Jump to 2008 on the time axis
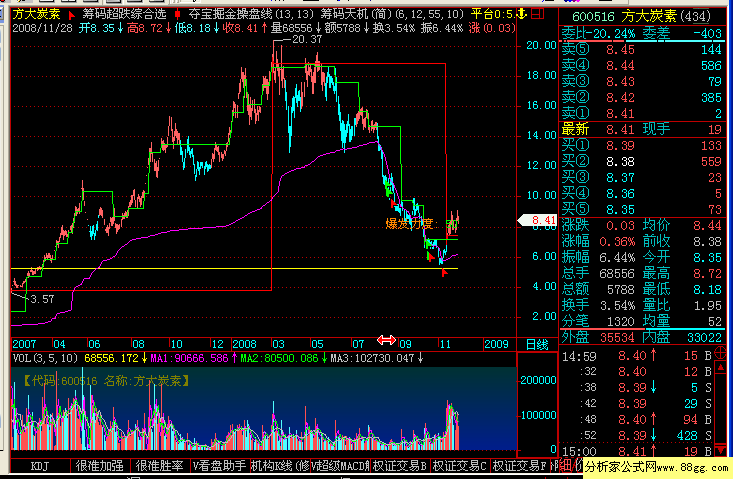This screenshot has width=733, height=479. coord(244,344)
